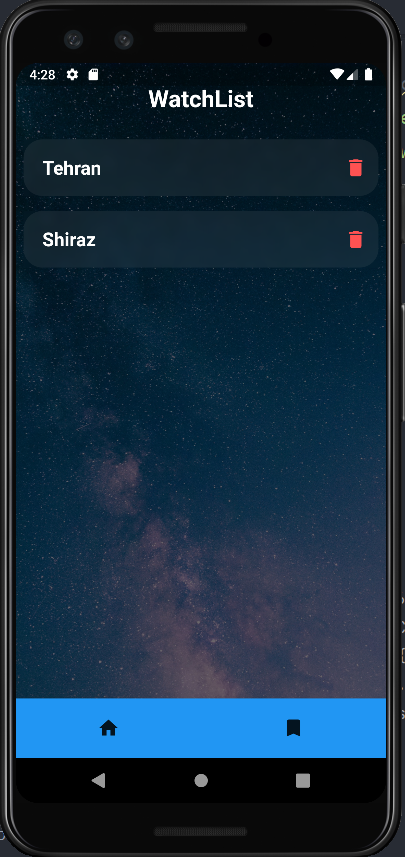Tap the Android recents square button
The height and width of the screenshot is (857, 405).
(x=303, y=780)
